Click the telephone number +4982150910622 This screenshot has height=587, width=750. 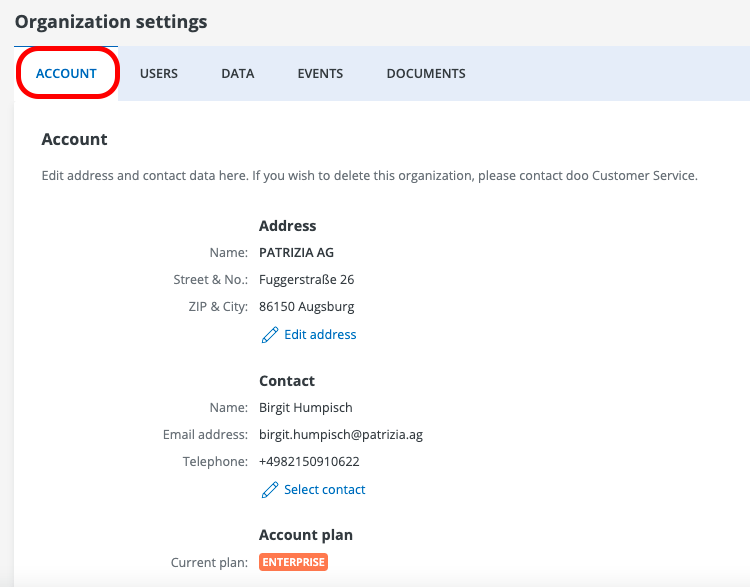tap(309, 462)
